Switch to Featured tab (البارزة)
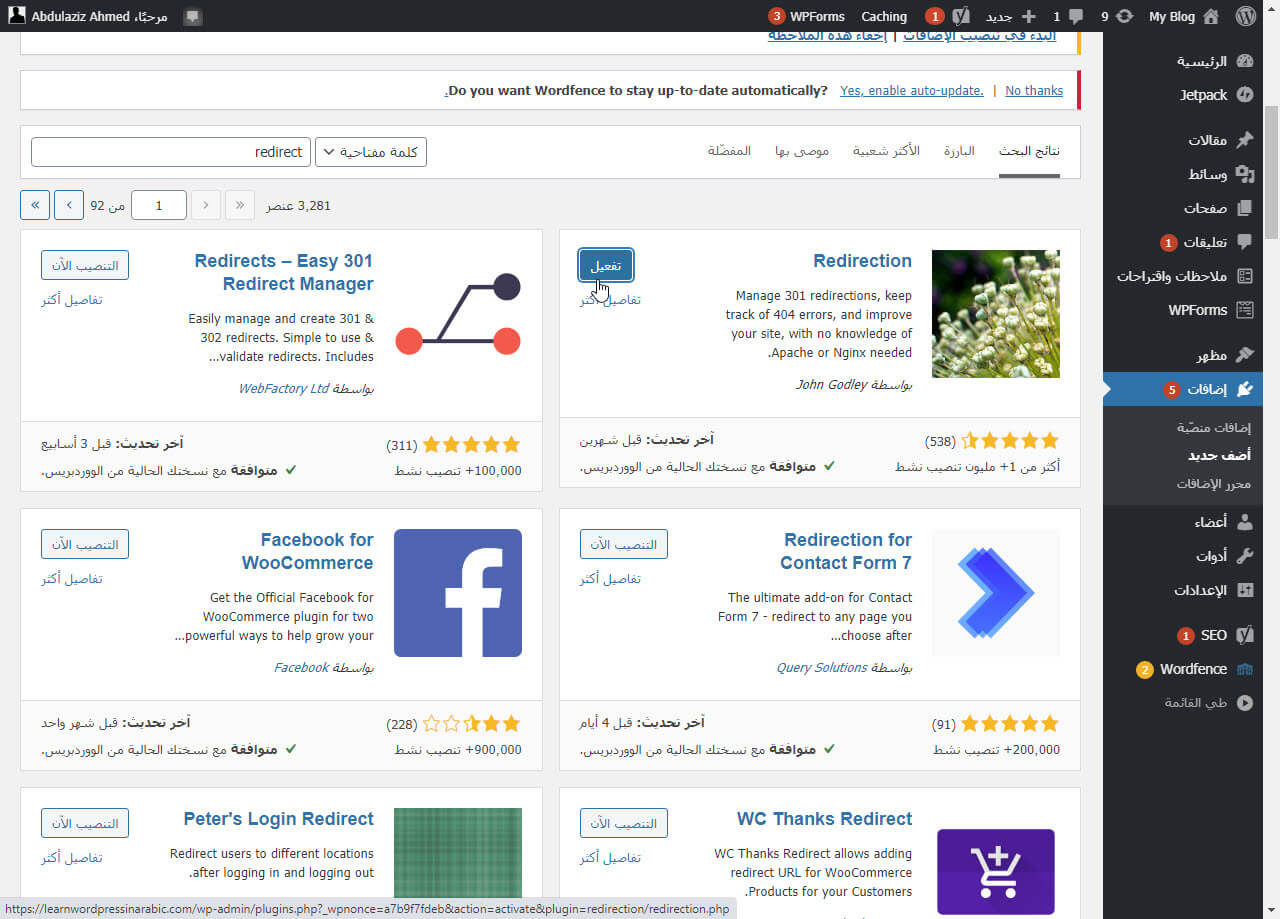This screenshot has width=1280, height=919. coord(959,151)
